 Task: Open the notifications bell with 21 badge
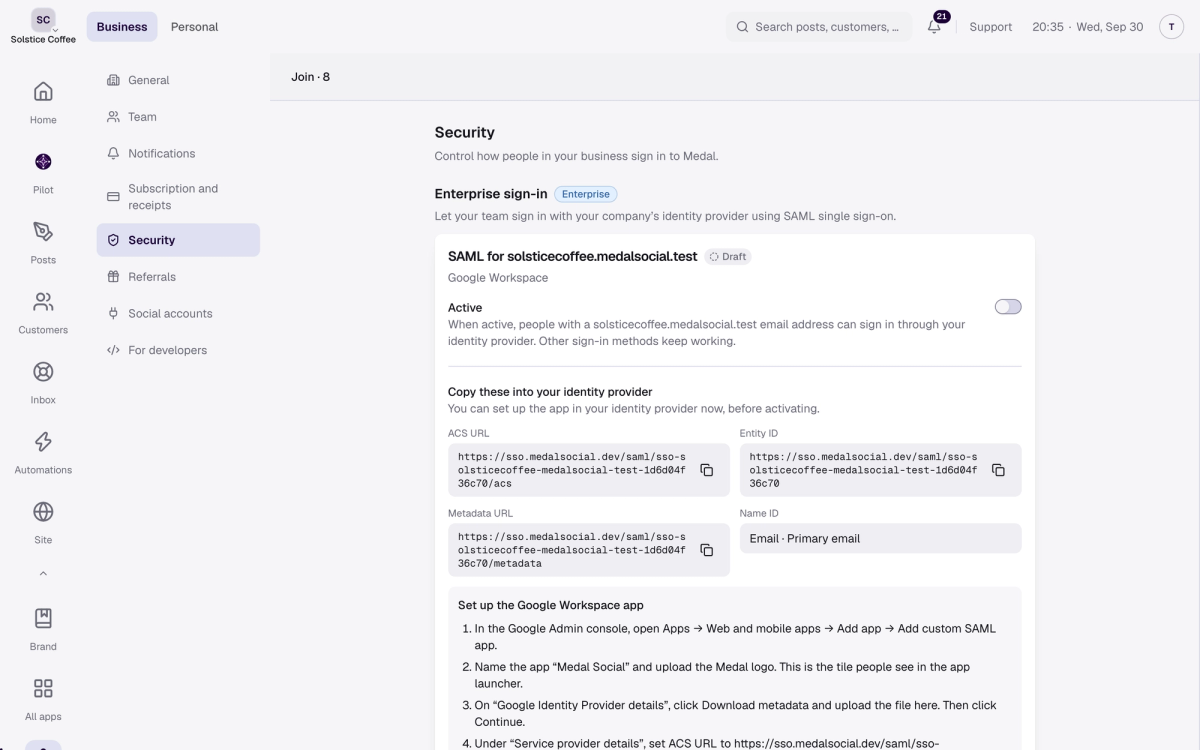[935, 27]
